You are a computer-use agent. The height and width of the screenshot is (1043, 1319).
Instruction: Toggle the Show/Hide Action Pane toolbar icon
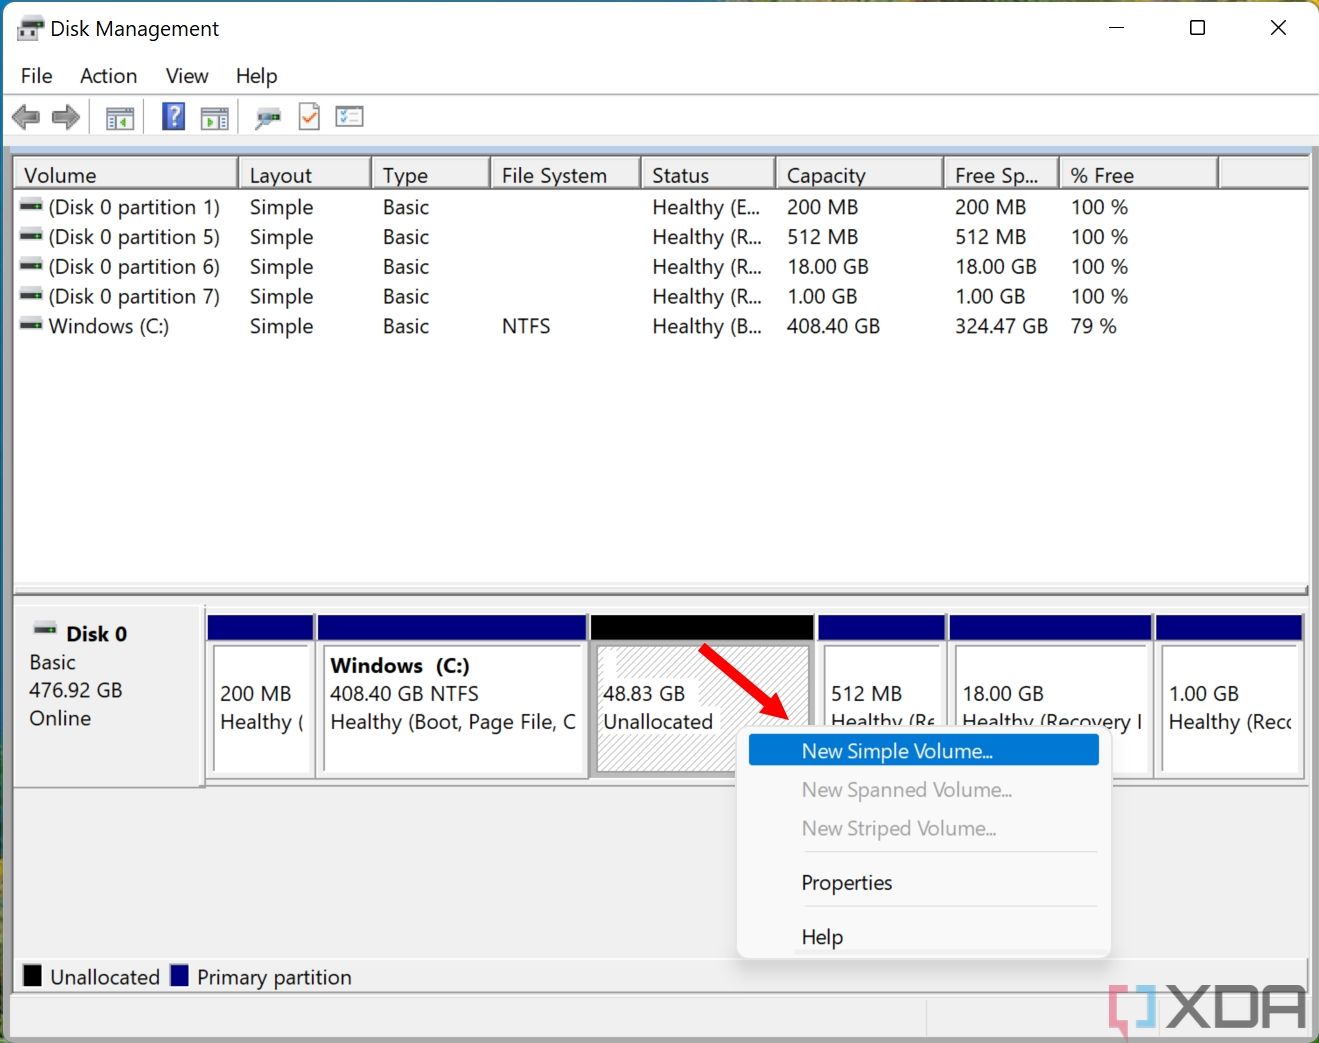coord(214,116)
